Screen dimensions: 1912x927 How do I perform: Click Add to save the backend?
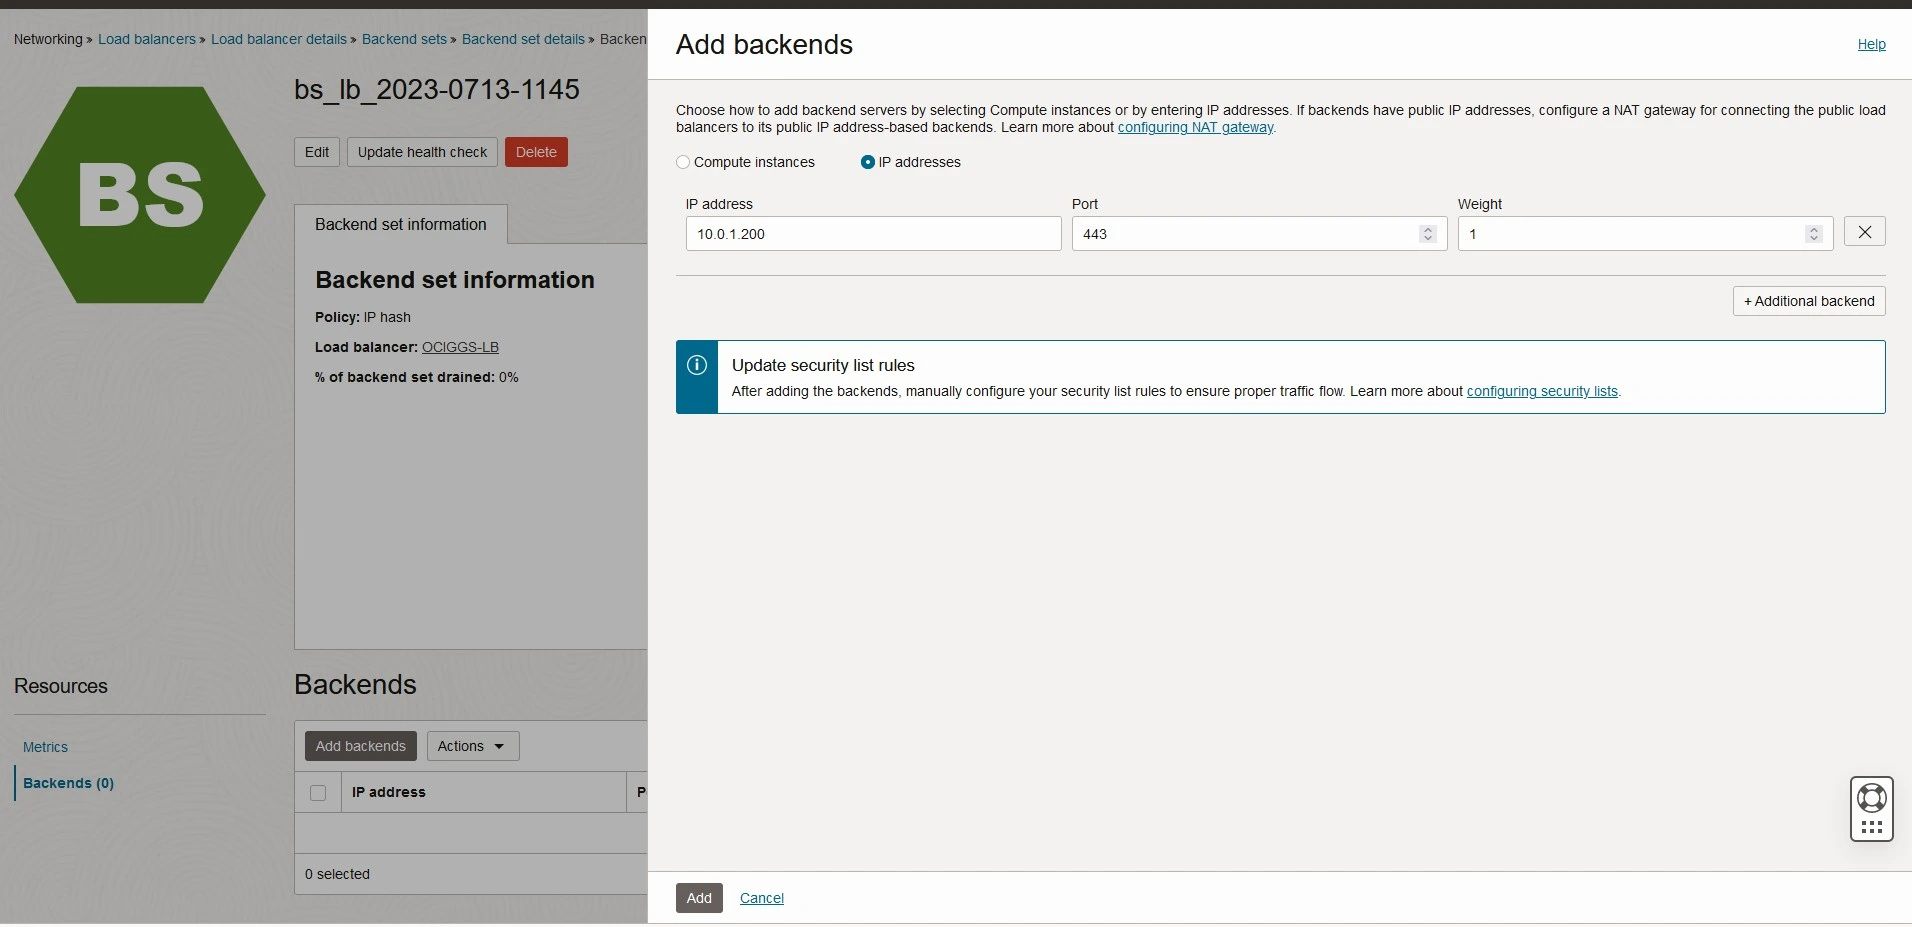[698, 897]
